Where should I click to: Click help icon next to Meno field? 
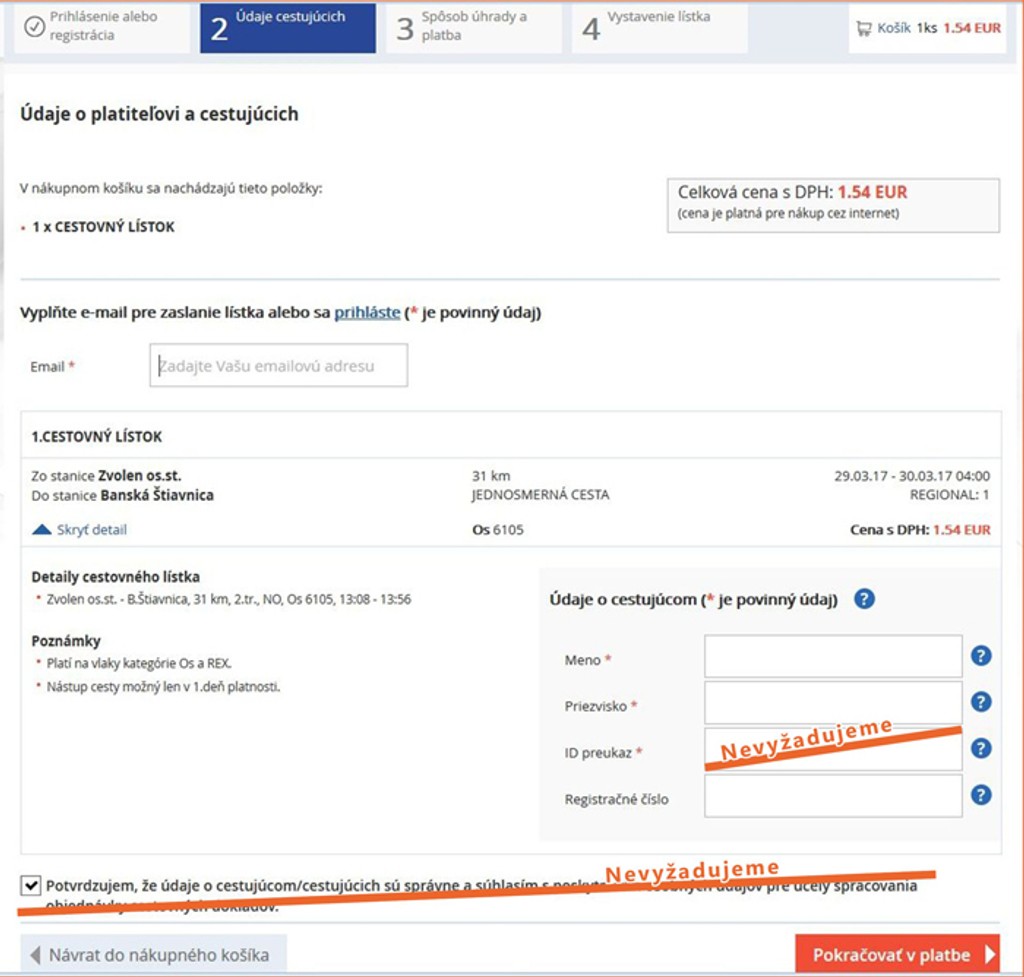pos(981,656)
